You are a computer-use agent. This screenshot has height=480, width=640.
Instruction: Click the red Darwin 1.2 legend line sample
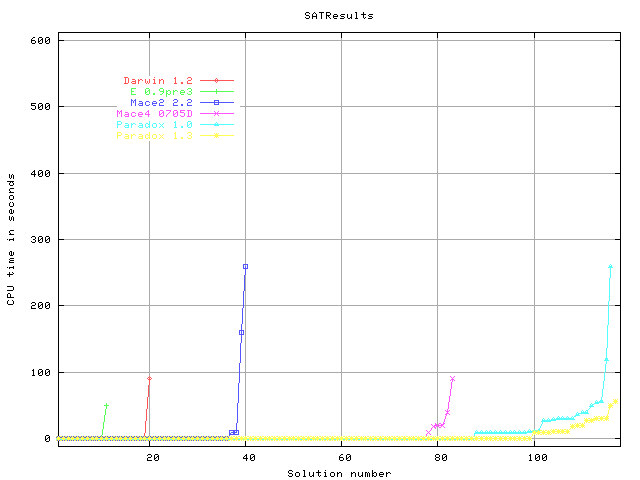[x=217, y=81]
